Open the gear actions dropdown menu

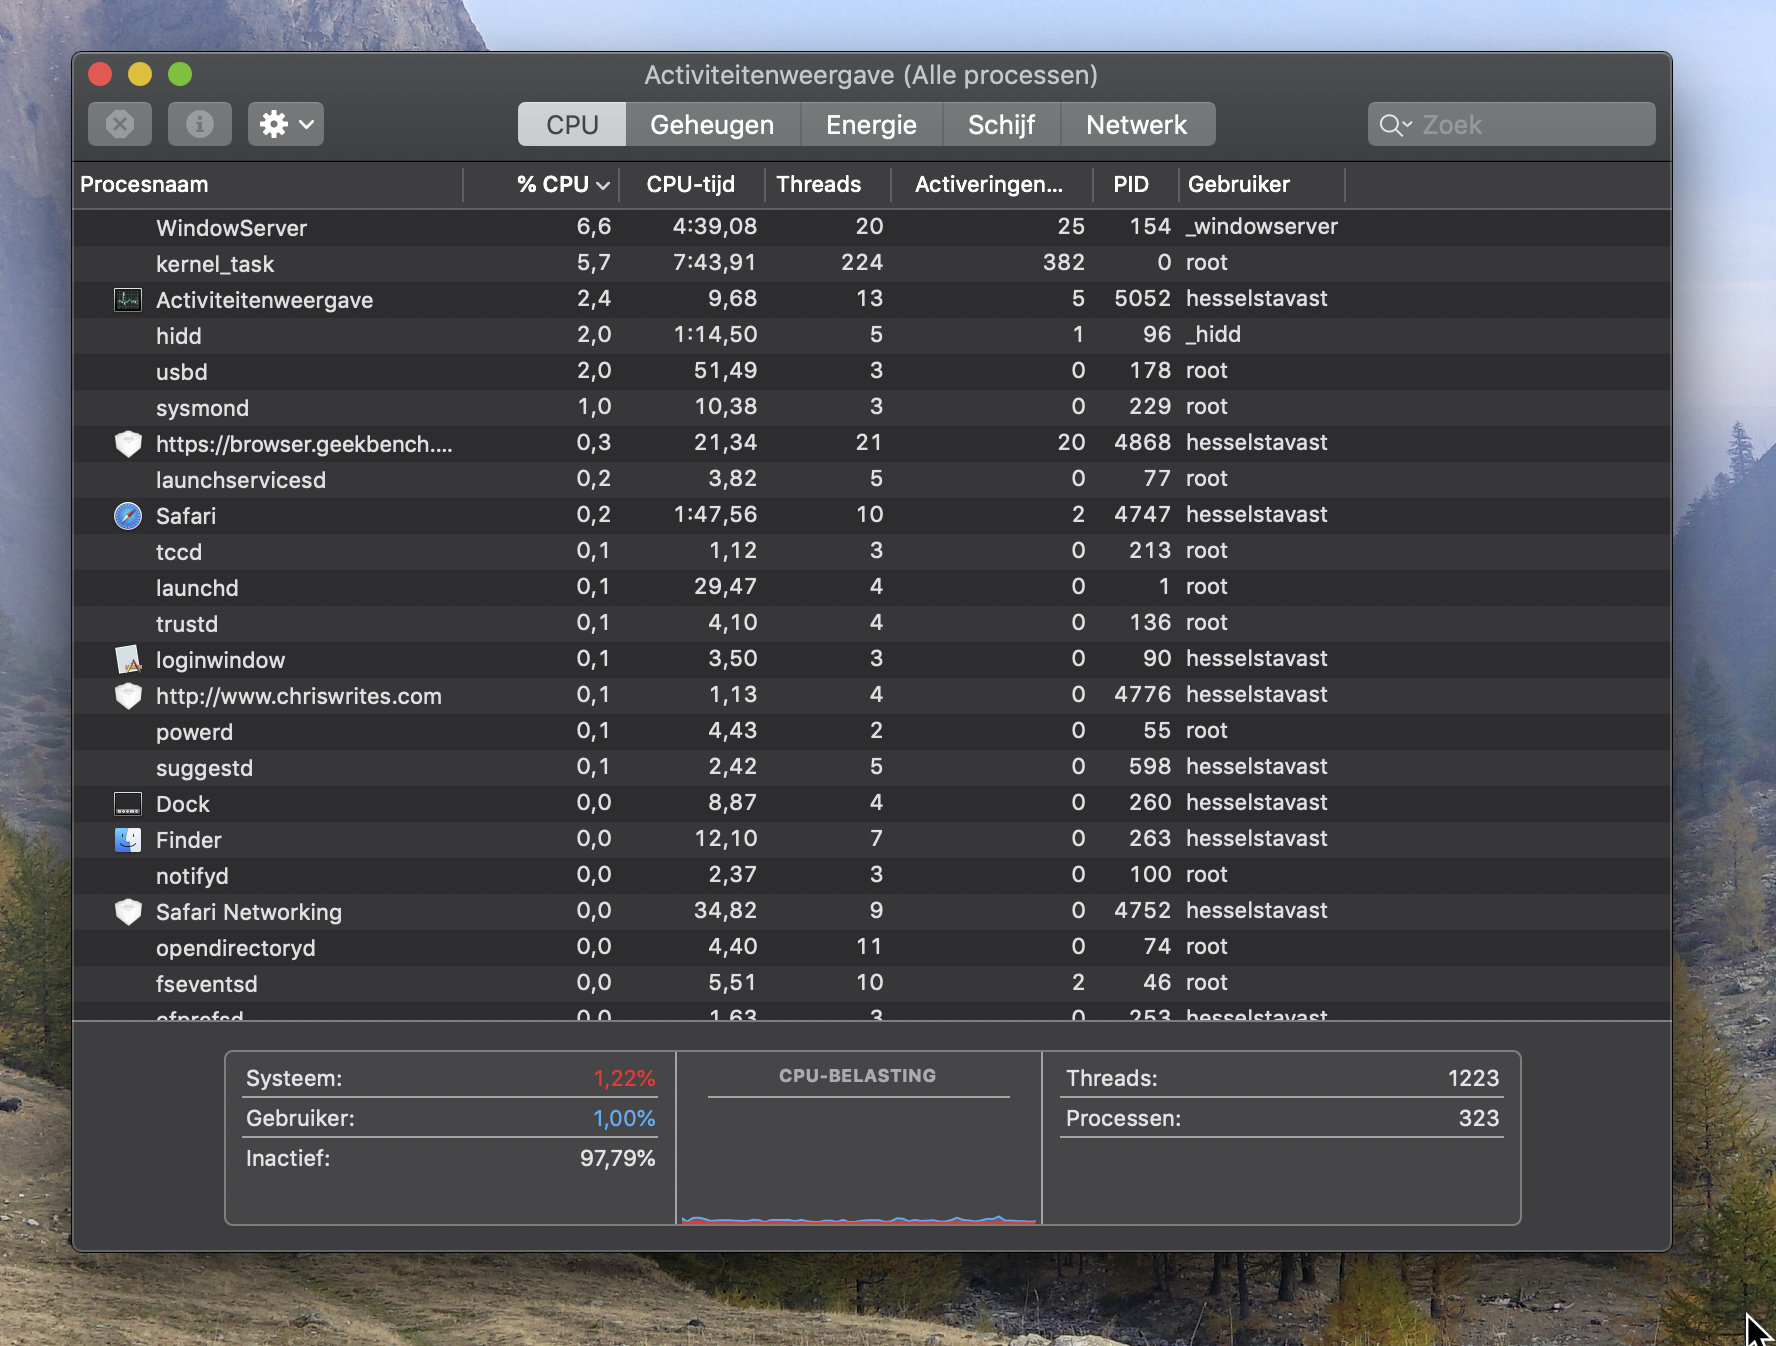pyautogui.click(x=286, y=124)
